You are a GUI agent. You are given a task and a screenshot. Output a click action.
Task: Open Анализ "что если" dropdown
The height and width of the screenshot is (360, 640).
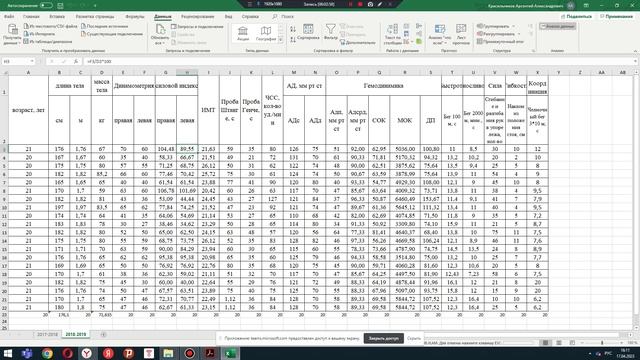(440, 34)
